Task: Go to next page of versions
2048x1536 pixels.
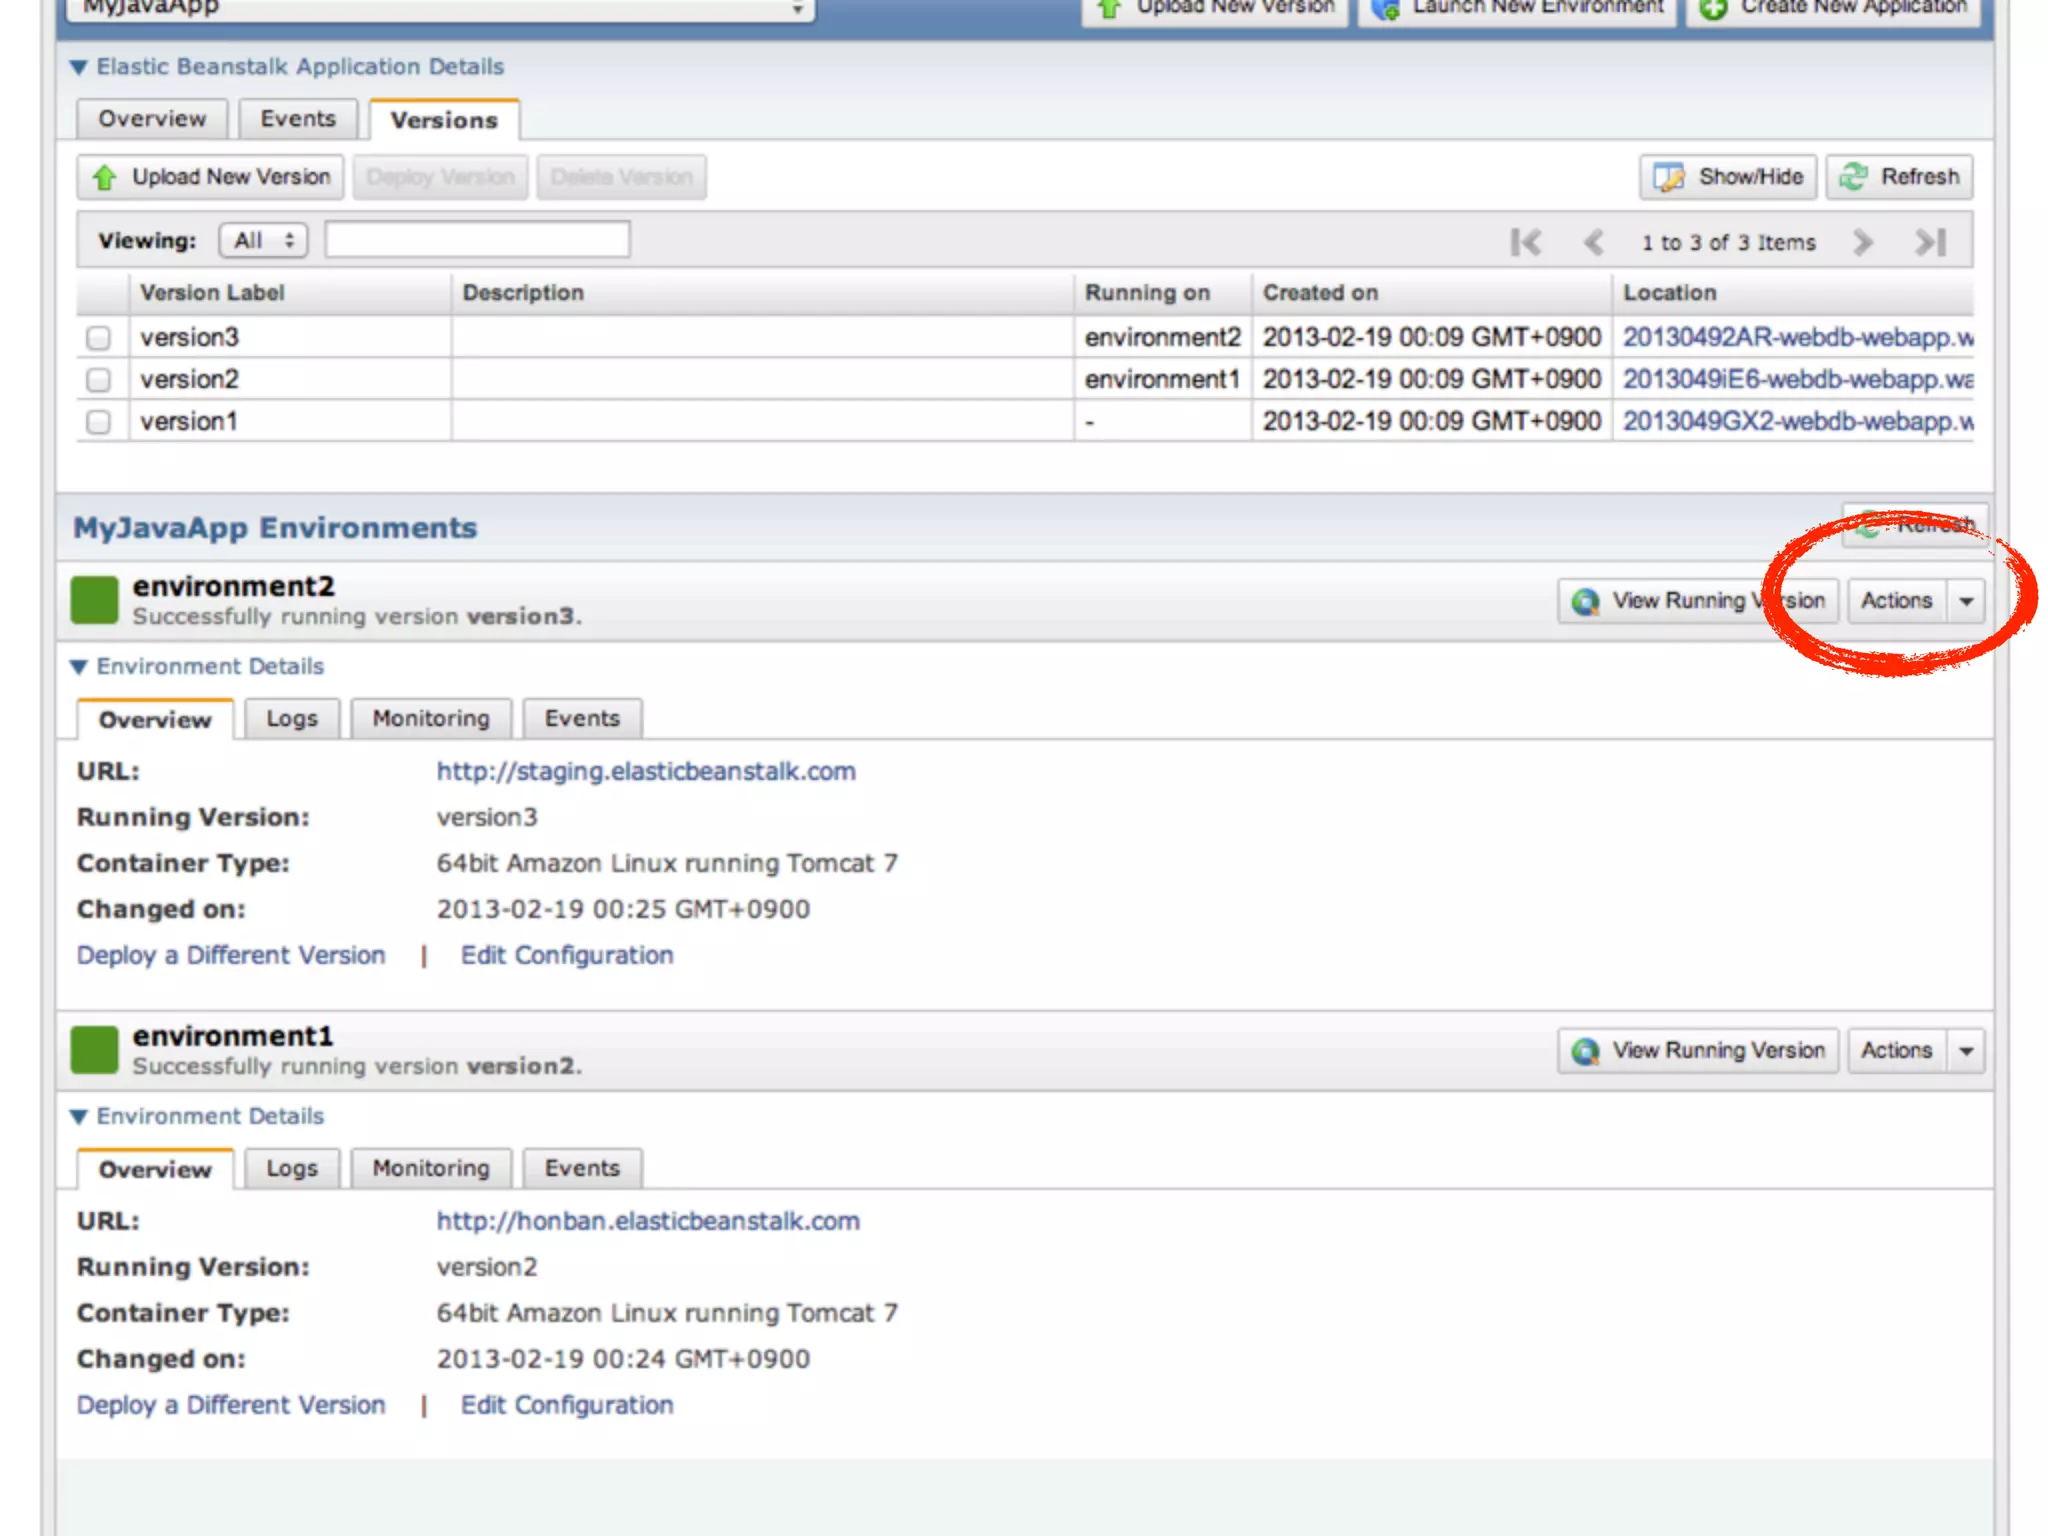Action: 1861,242
